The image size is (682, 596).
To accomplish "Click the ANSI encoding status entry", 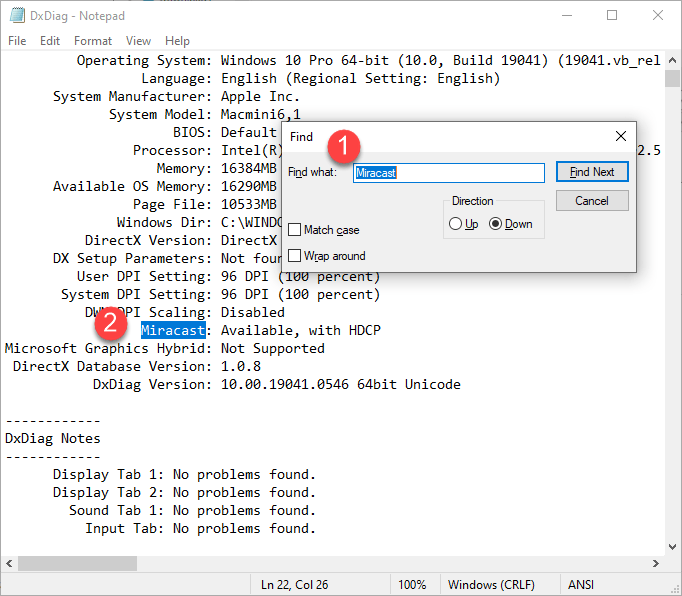I will click(x=581, y=585).
